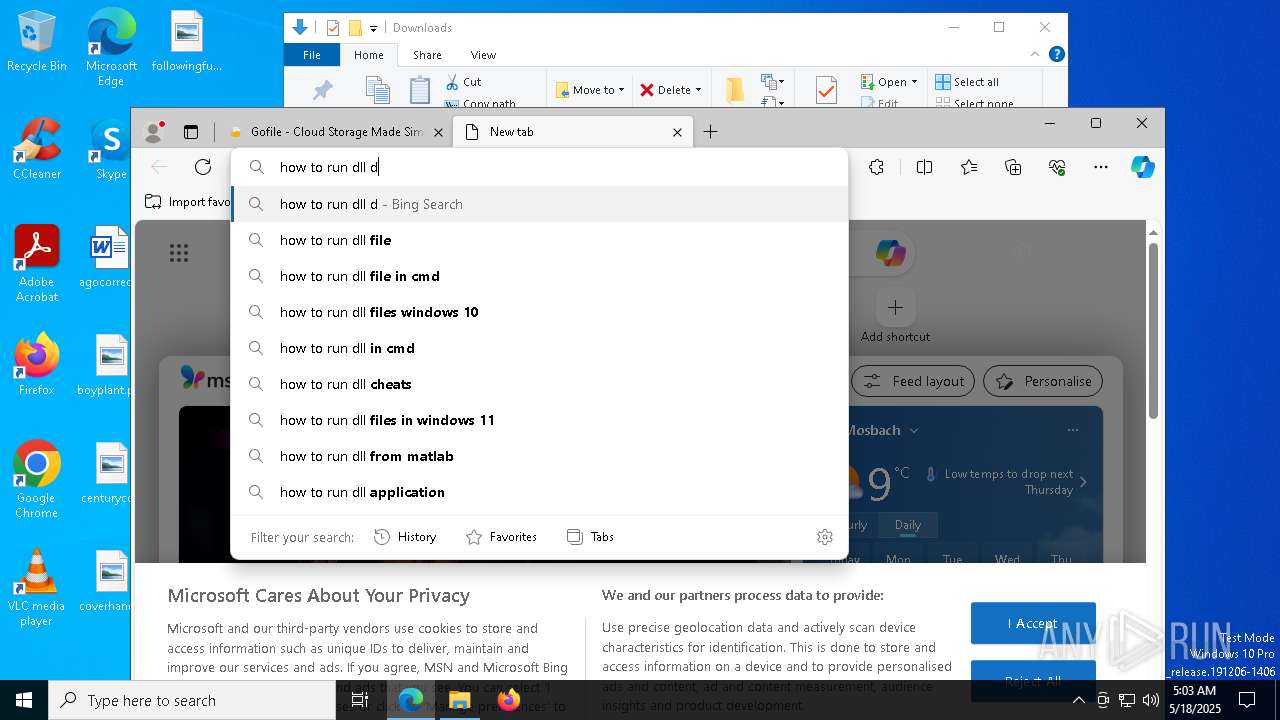Switch to File Explorer in the taskbar
Screen dimensions: 1280x720
(x=459, y=700)
